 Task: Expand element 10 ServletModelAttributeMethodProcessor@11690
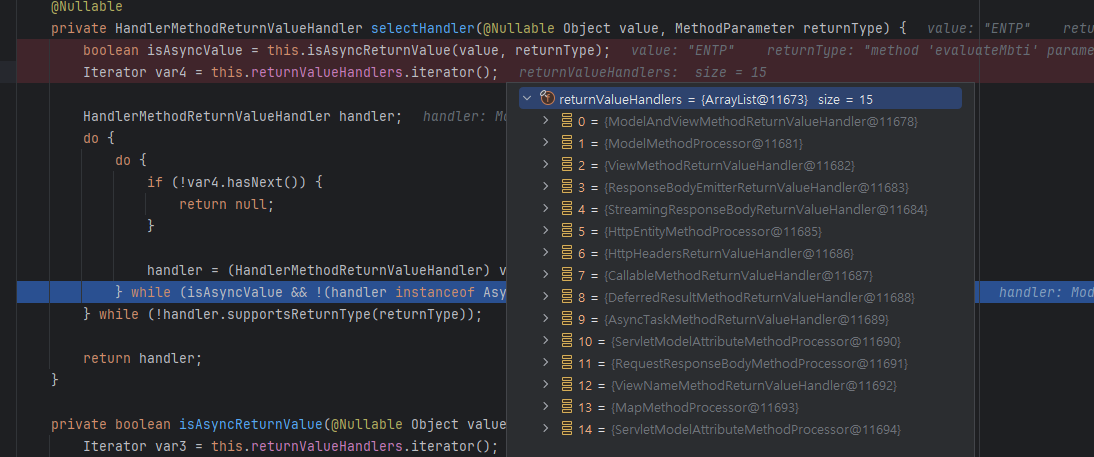tap(546, 341)
